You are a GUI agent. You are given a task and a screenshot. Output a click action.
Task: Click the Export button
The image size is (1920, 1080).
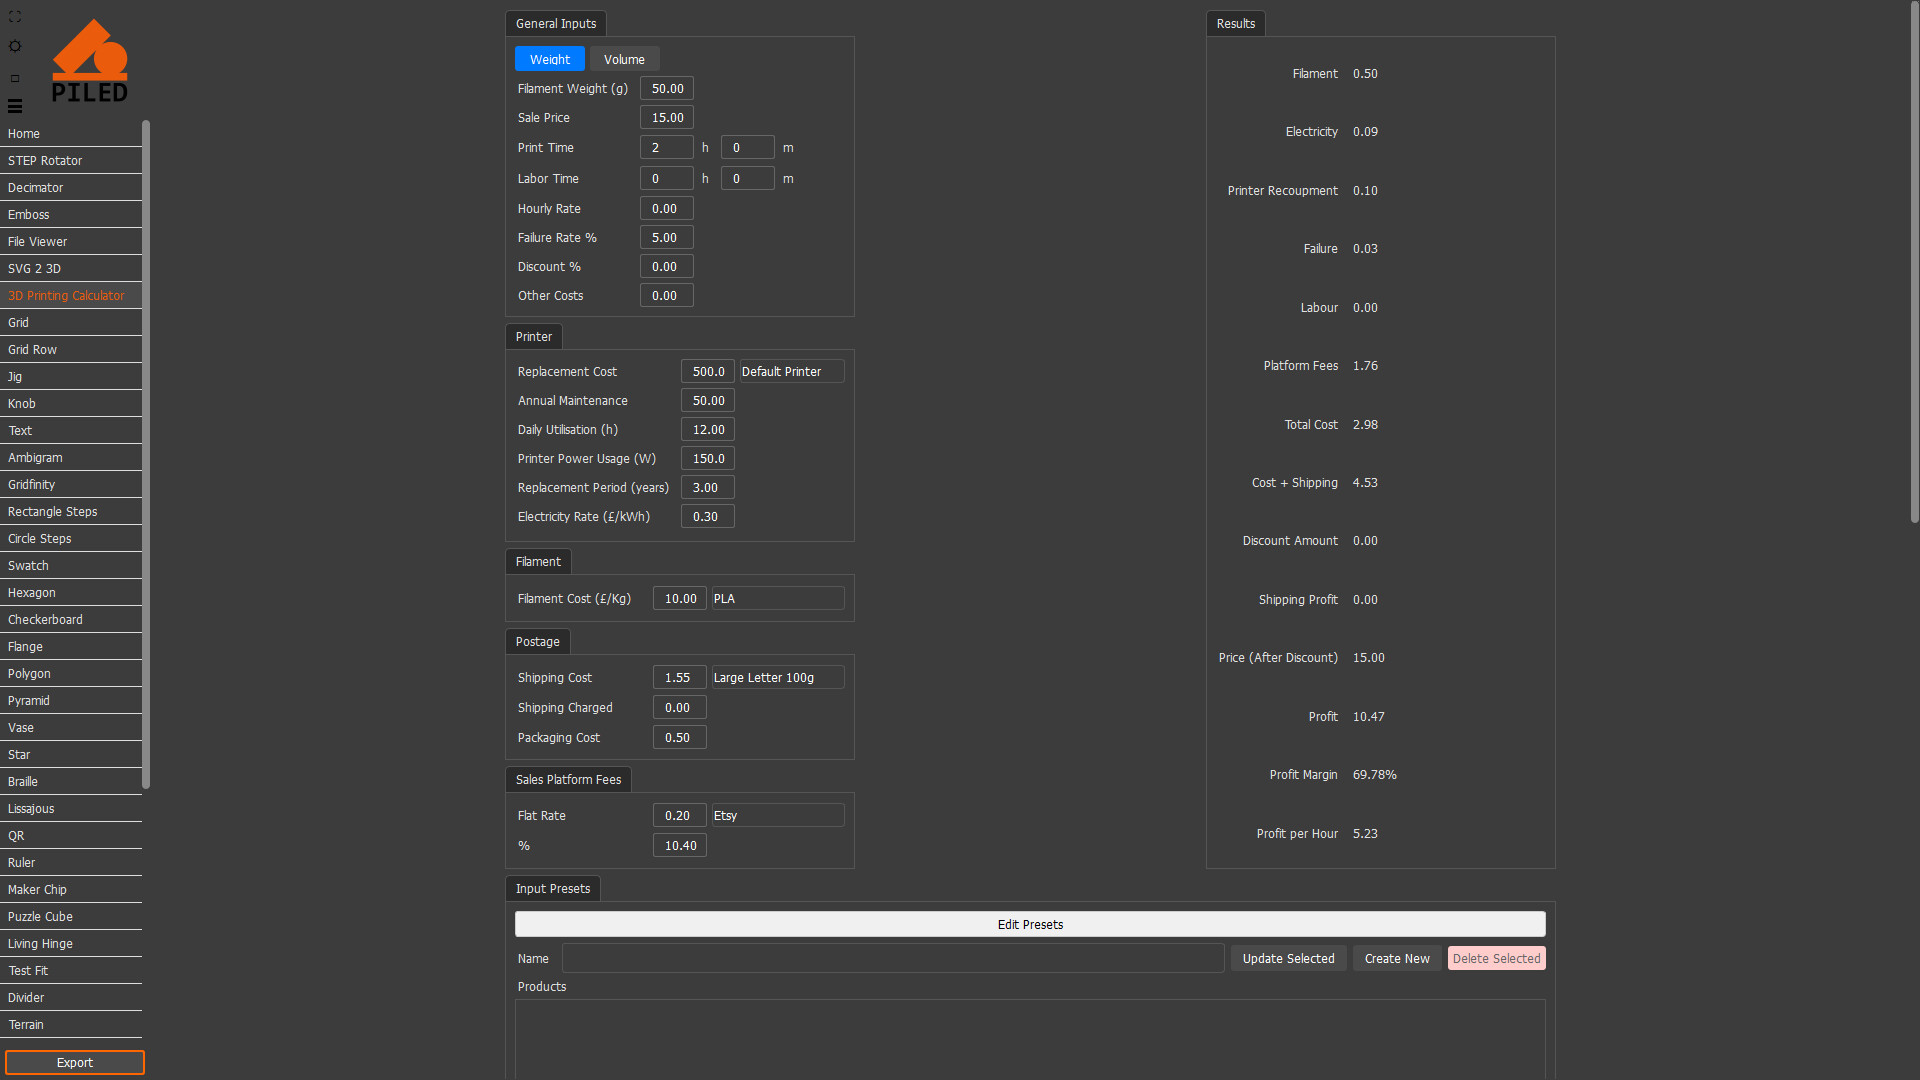coord(74,1062)
